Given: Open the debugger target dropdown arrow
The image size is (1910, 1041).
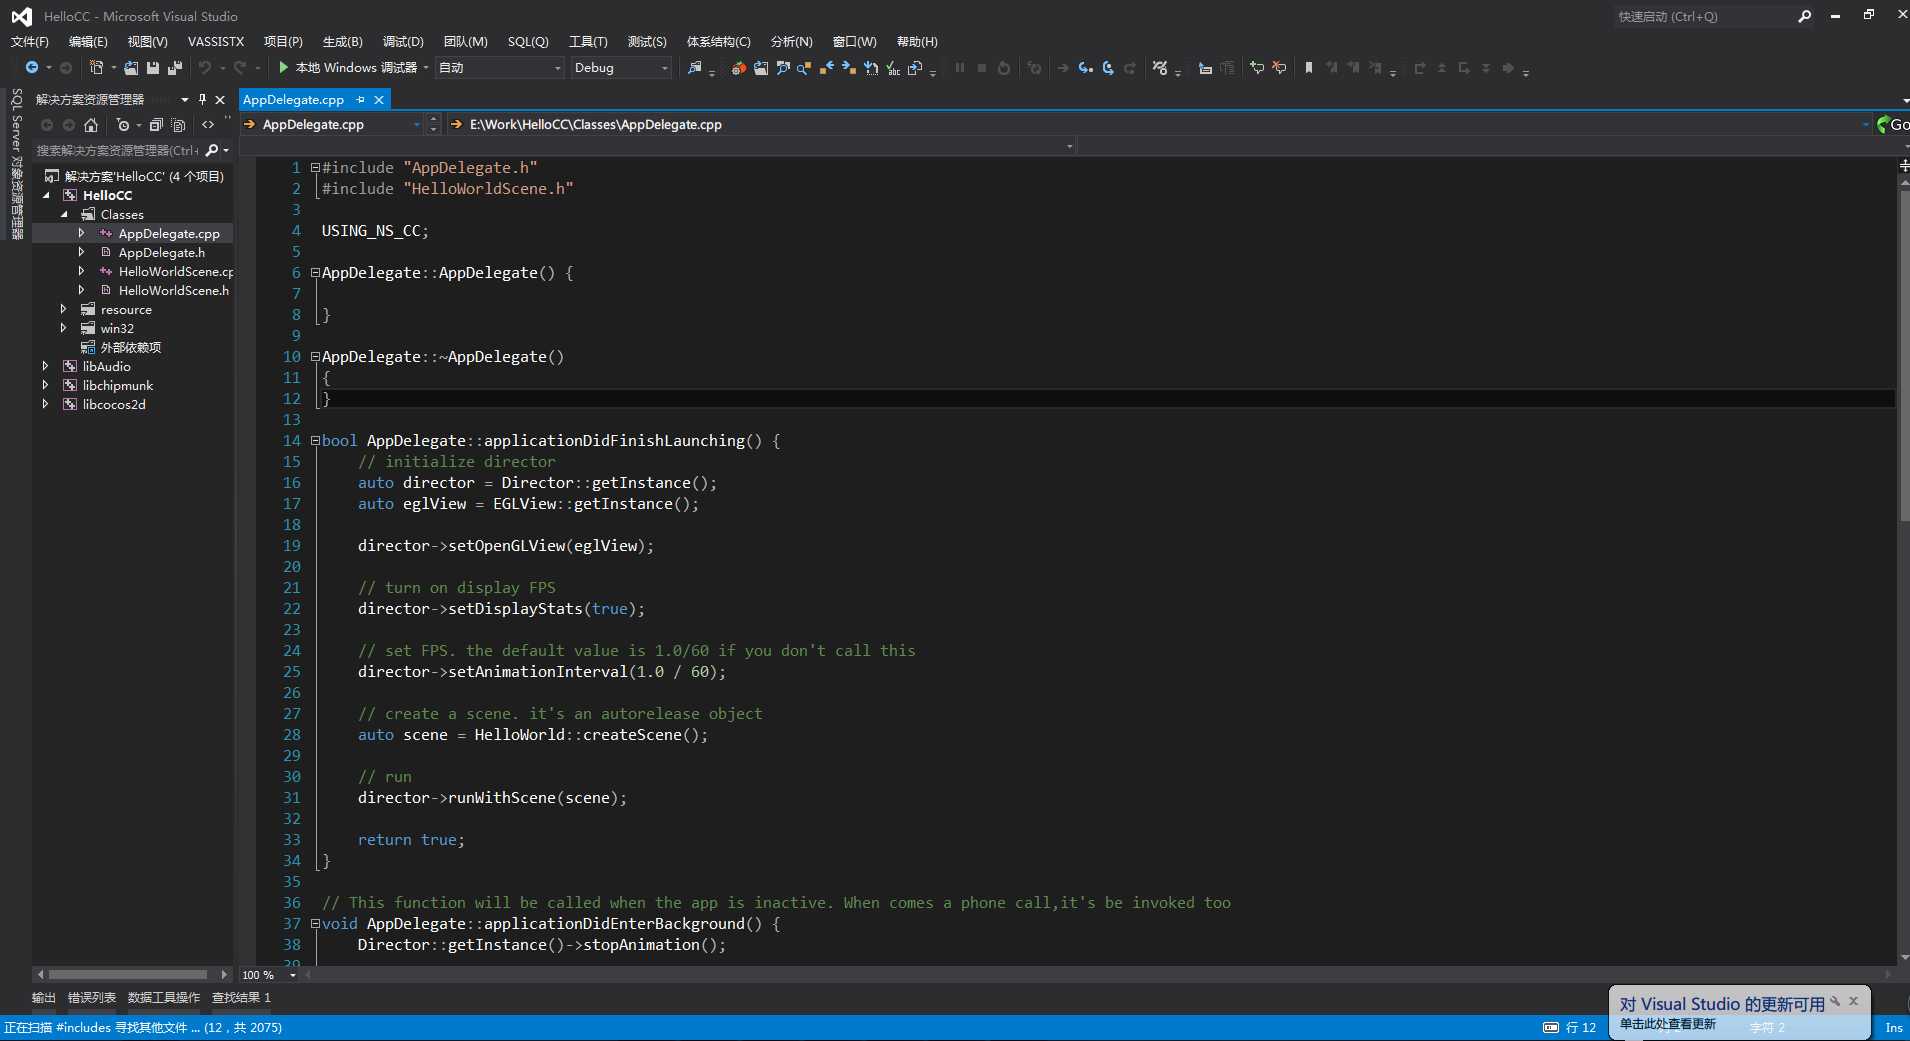Looking at the screenshot, I should tap(426, 68).
